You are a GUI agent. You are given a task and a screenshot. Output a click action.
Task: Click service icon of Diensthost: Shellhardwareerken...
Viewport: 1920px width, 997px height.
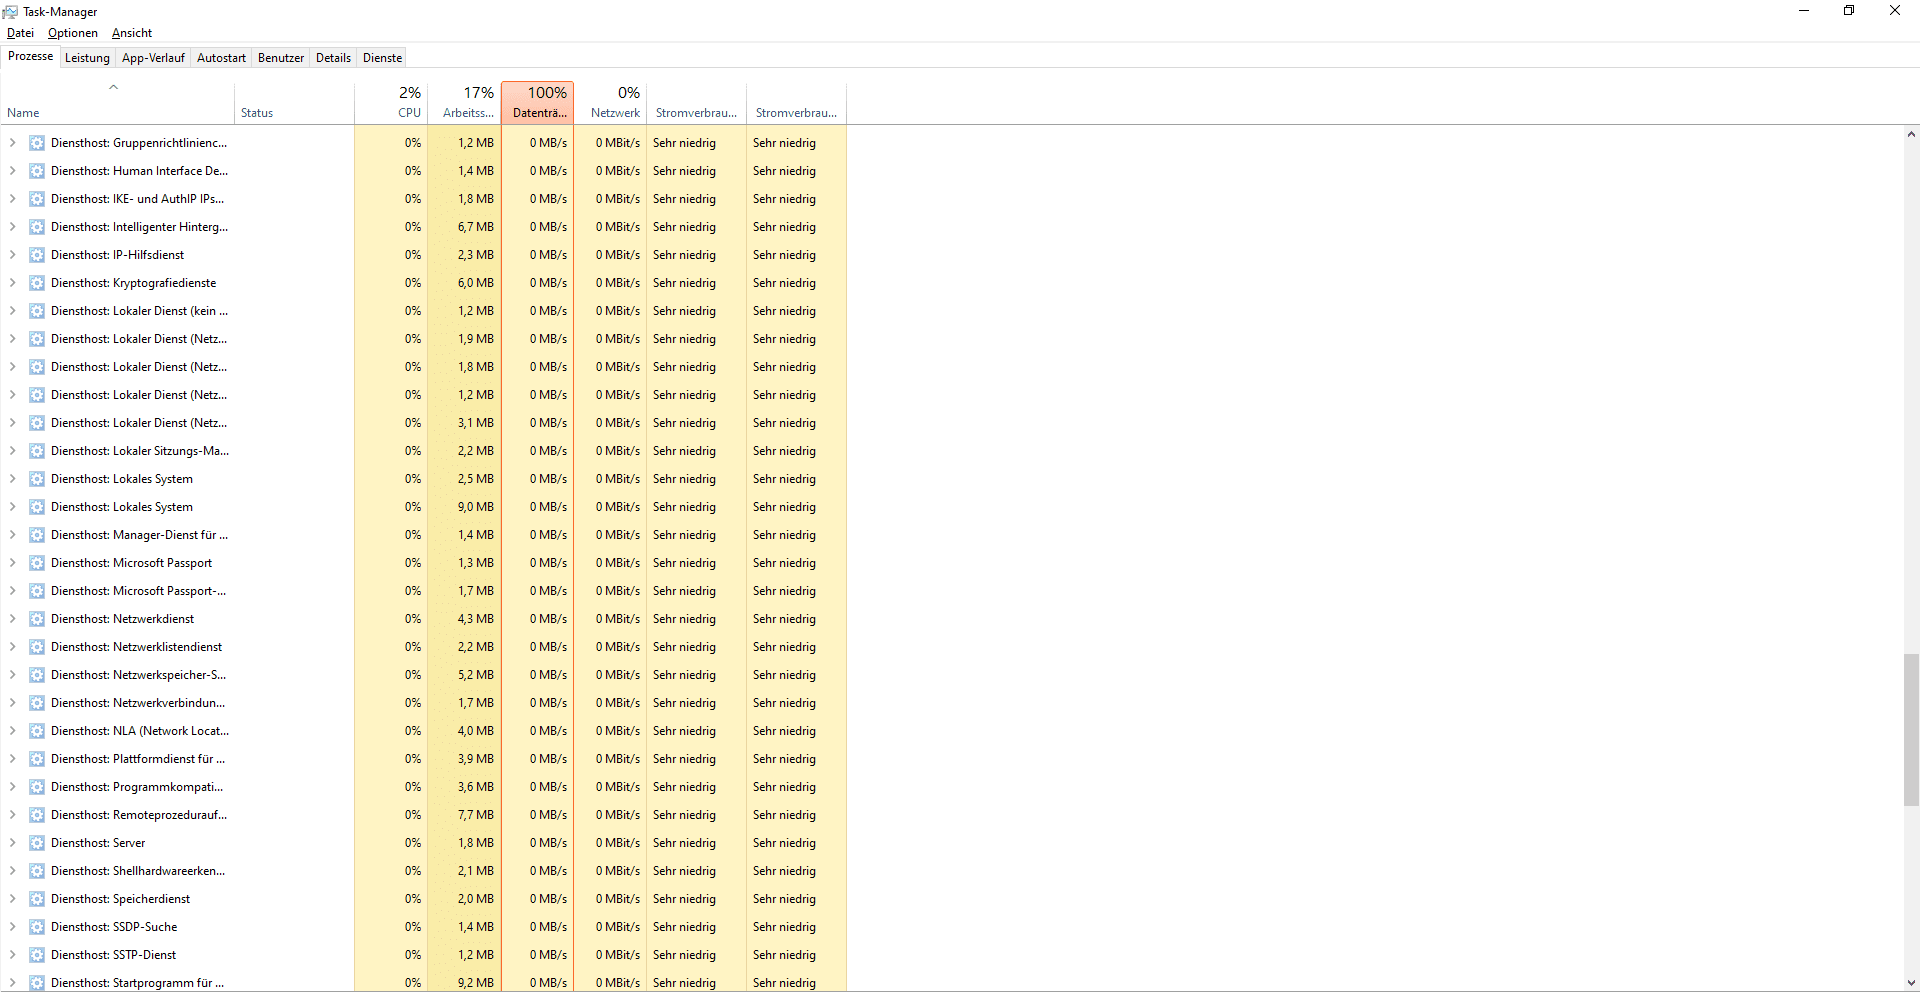point(37,871)
